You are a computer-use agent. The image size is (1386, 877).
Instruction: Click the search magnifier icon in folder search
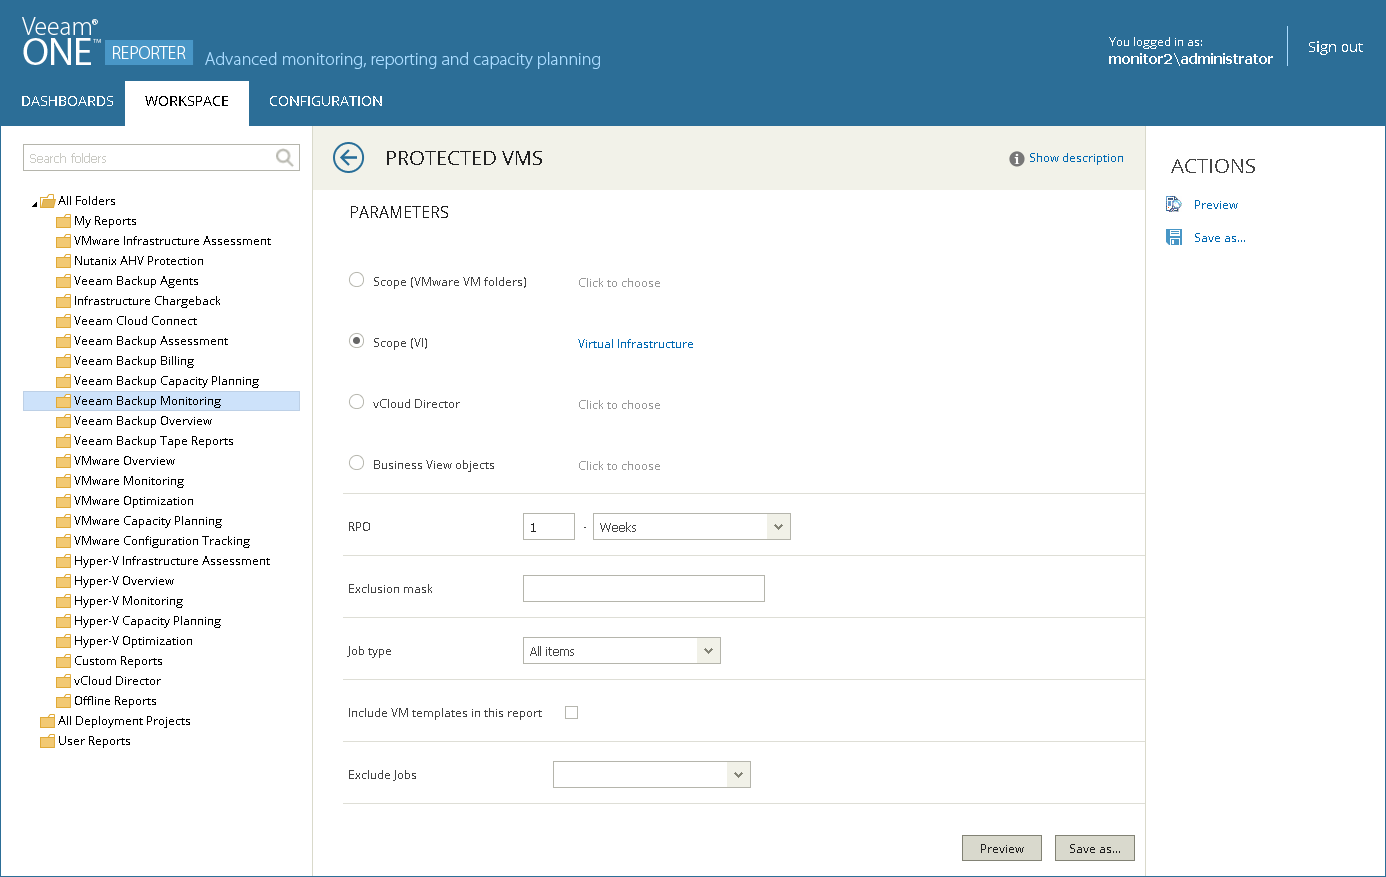[x=285, y=158]
